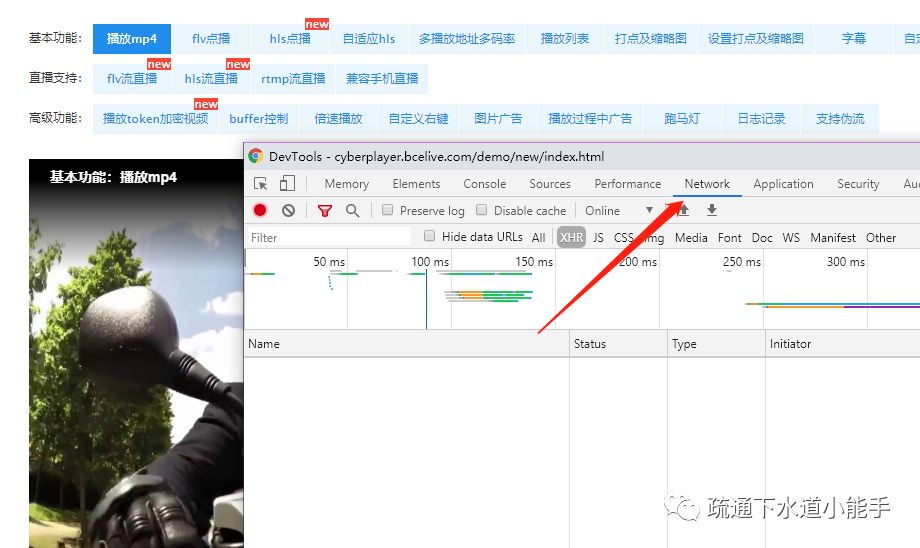Open the Security tab
Screen dimensions: 920x548
pos(858,184)
